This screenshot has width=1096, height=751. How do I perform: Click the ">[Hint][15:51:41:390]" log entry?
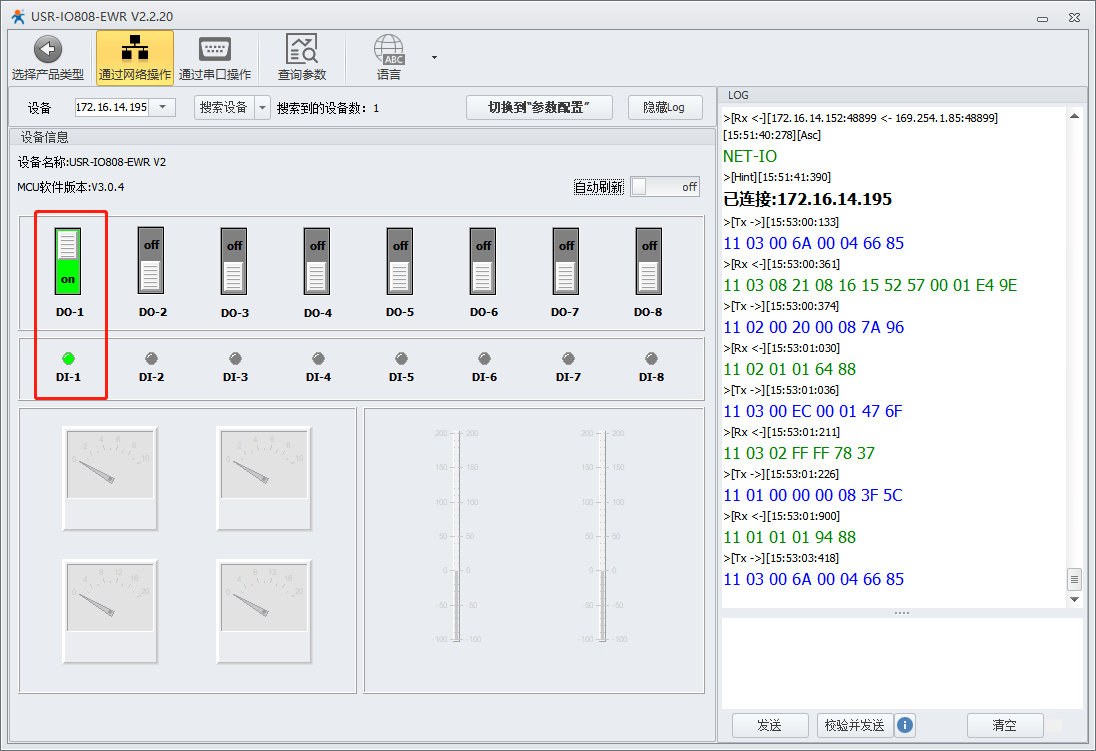777,178
